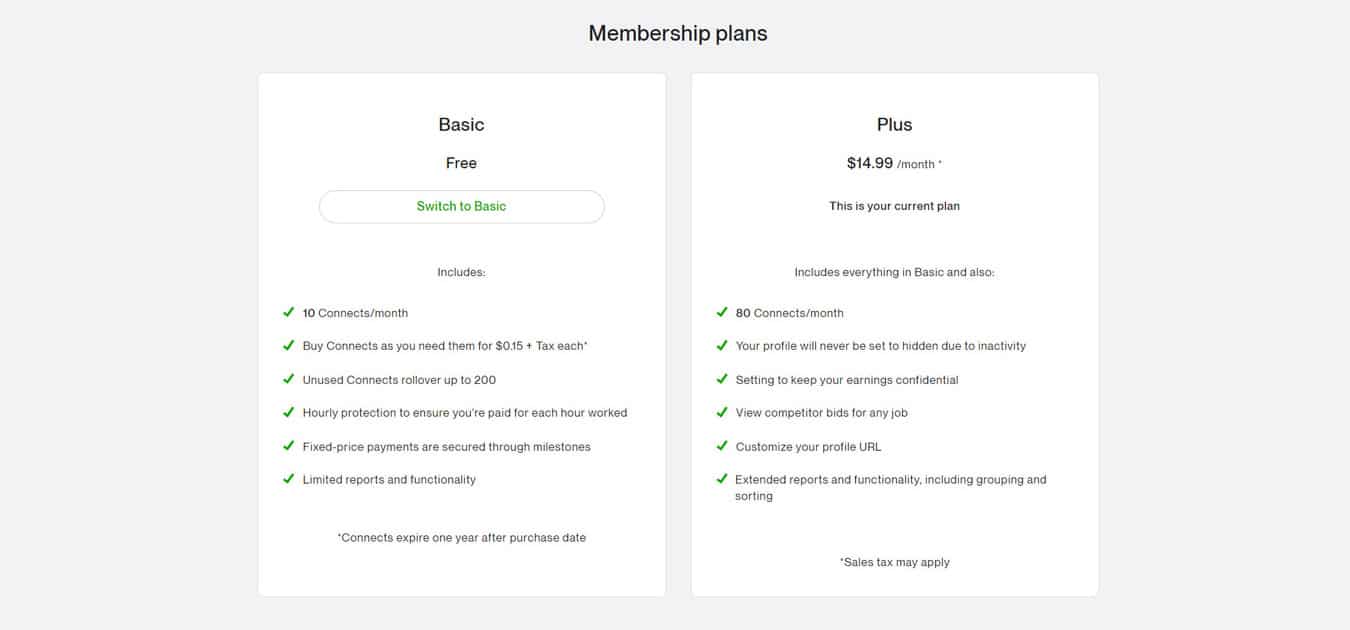Click checkmark beside Customize your profile URL
The width and height of the screenshot is (1350, 630).
(722, 447)
